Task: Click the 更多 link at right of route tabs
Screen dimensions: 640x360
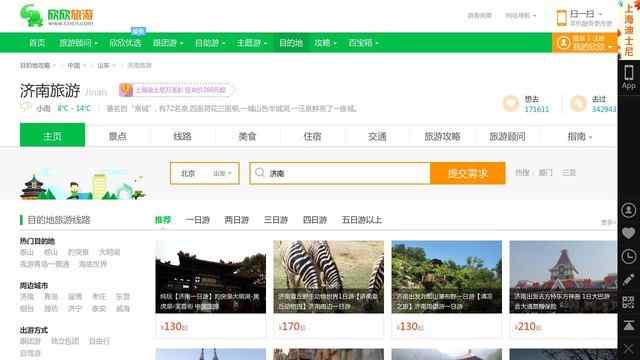Action: (608, 222)
